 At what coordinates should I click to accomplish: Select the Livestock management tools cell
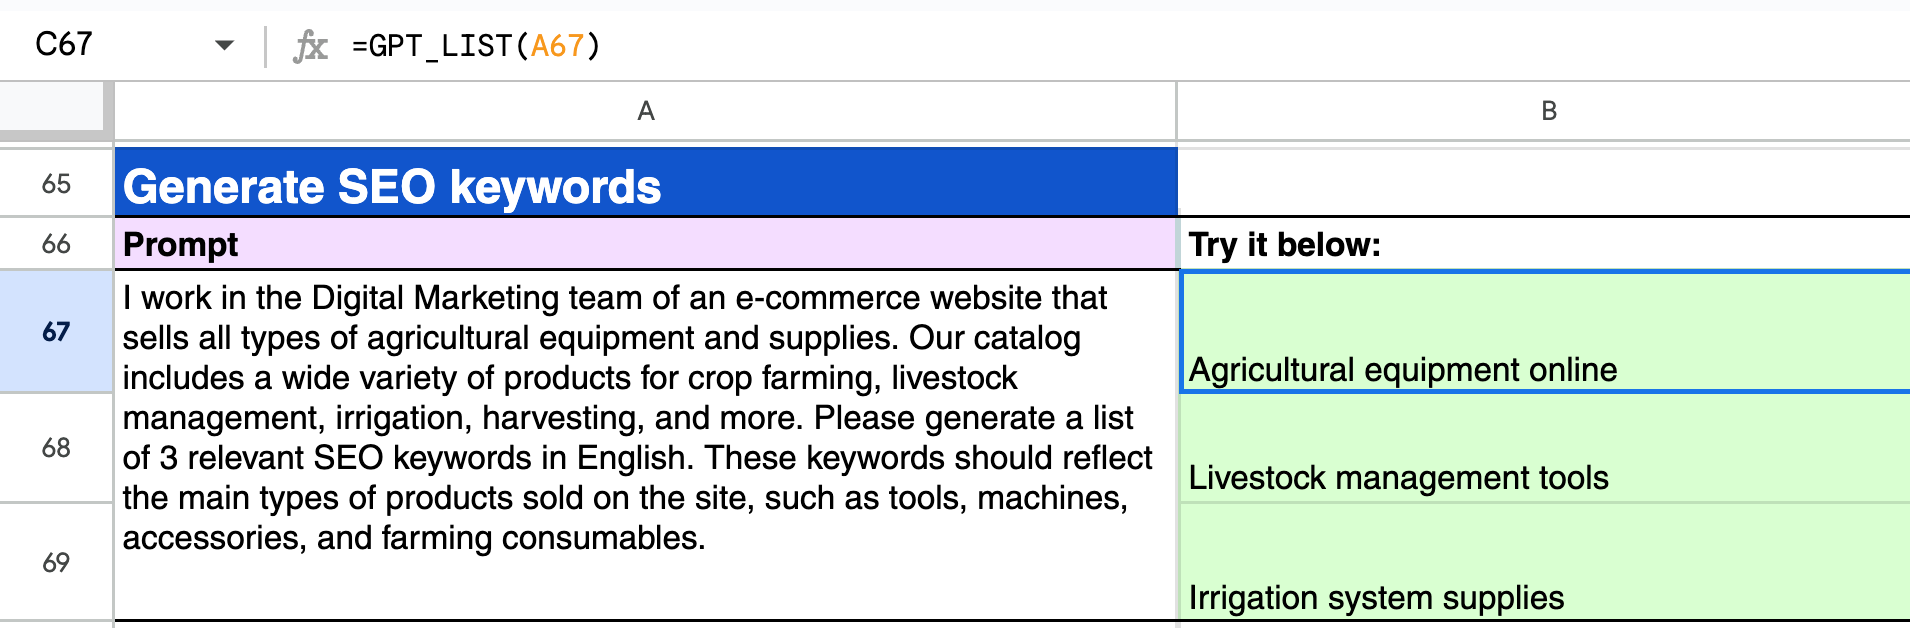pos(1544,450)
